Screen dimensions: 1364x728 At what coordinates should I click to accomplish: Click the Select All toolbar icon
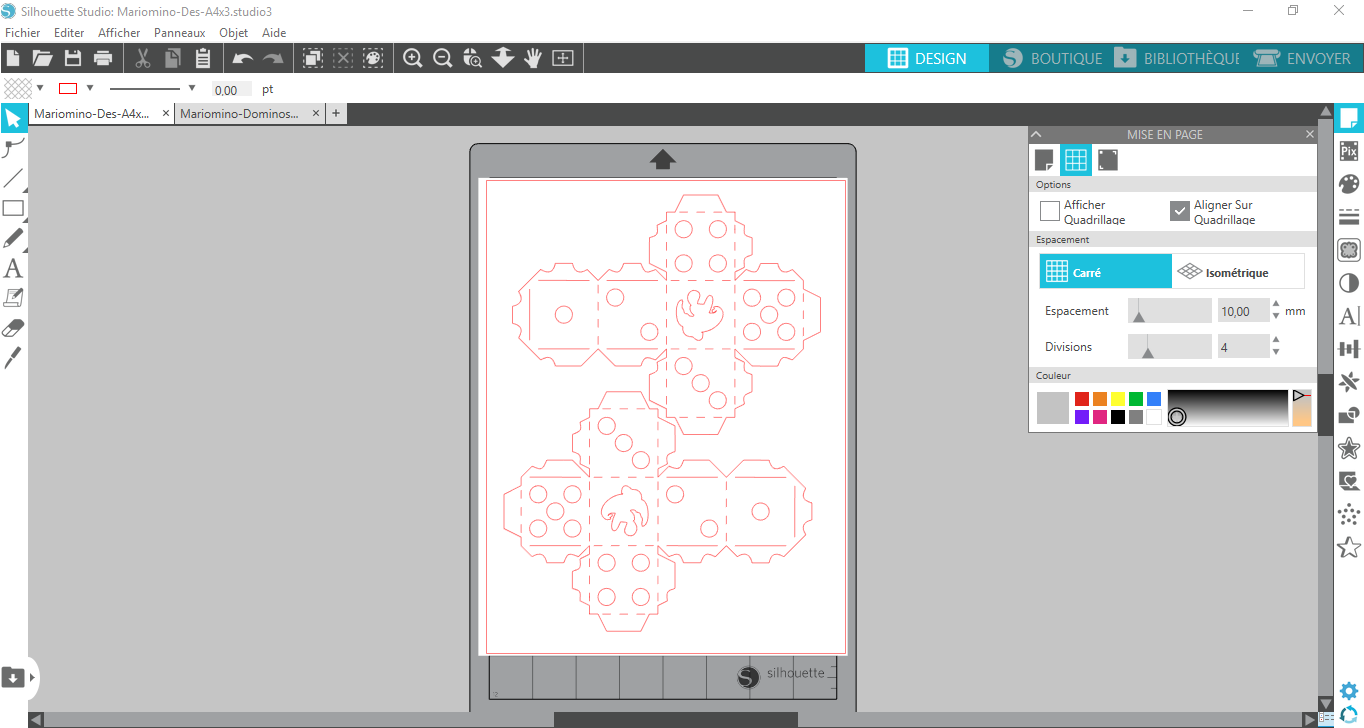click(312, 58)
